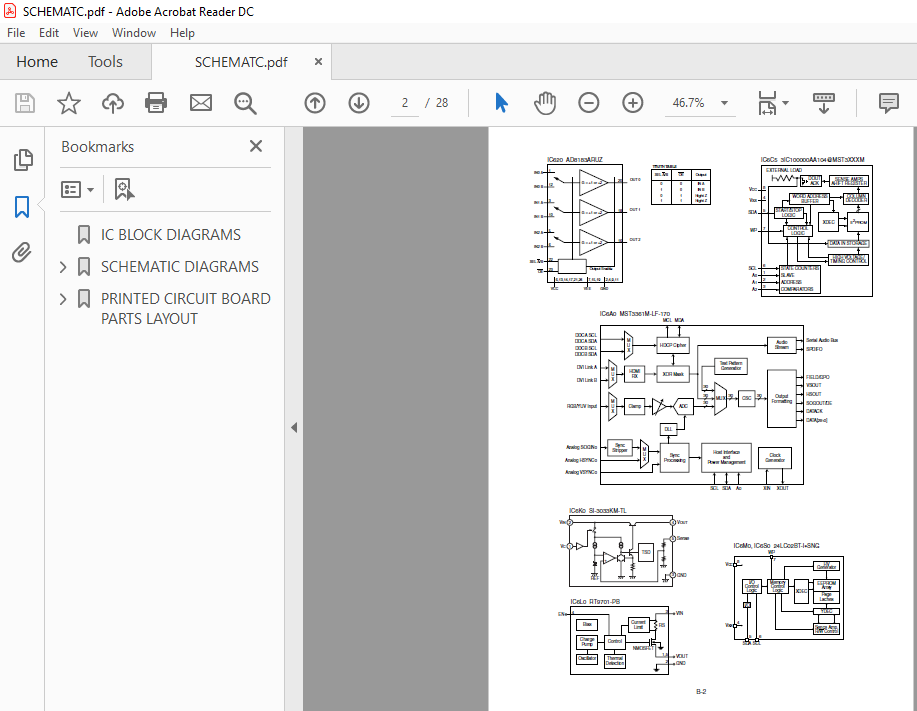Switch to the Tools tab
The image size is (917, 711).
[x=105, y=61]
